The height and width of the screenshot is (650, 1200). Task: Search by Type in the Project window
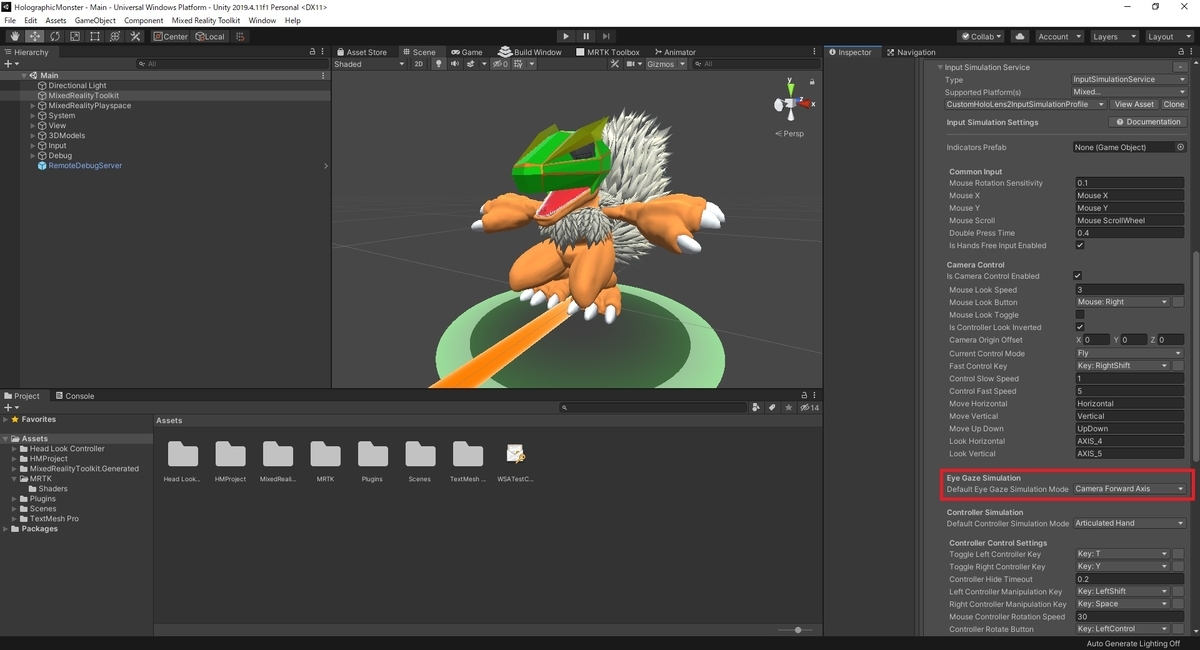(755, 407)
